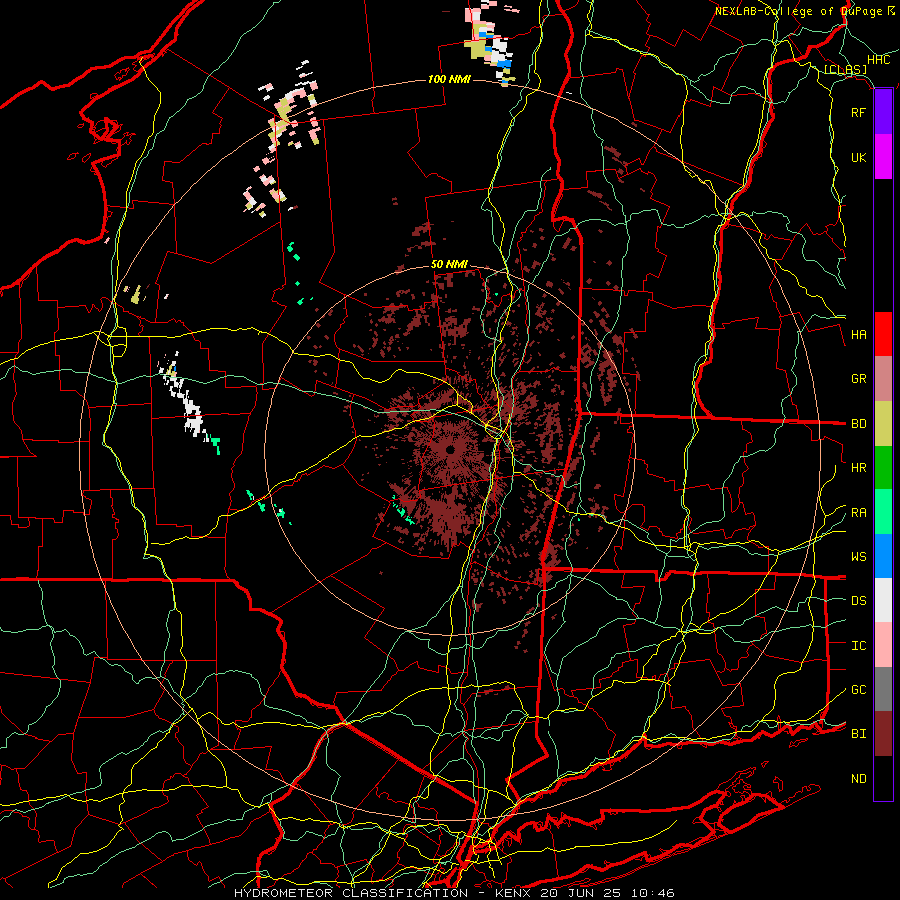Screen dimensions: 900x900
Task: Click the DS legend label
Action: coord(858,601)
